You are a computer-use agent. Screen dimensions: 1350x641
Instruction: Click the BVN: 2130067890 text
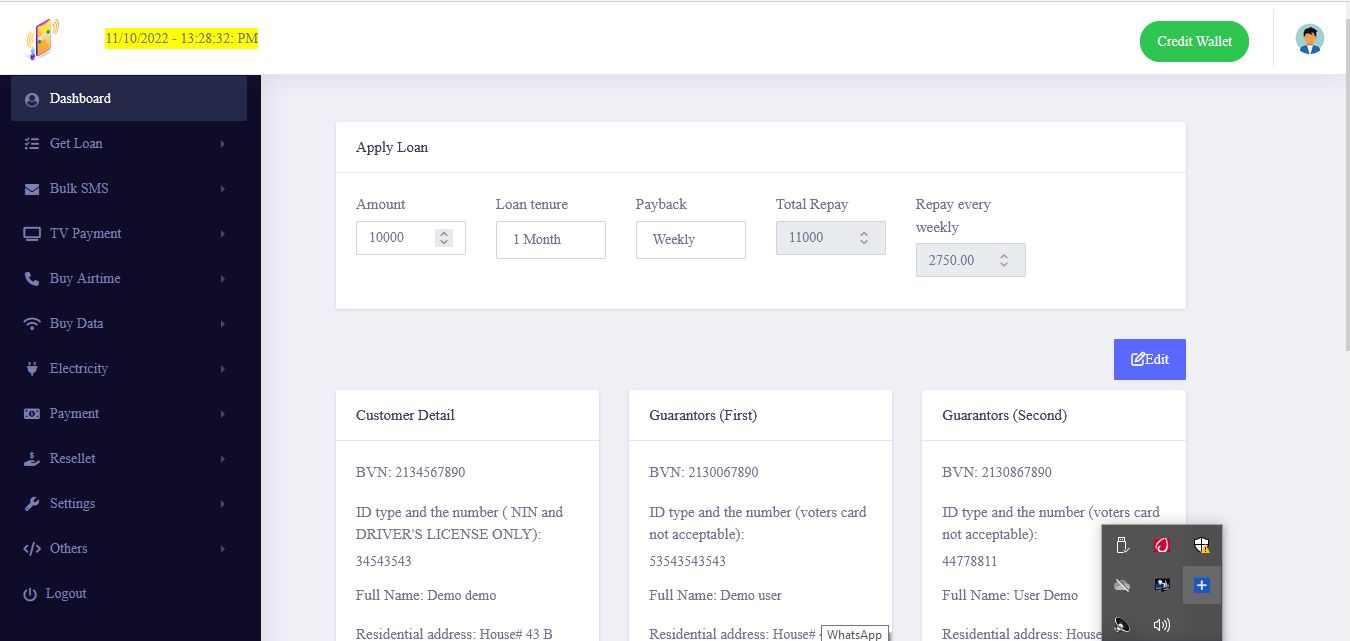tap(704, 472)
